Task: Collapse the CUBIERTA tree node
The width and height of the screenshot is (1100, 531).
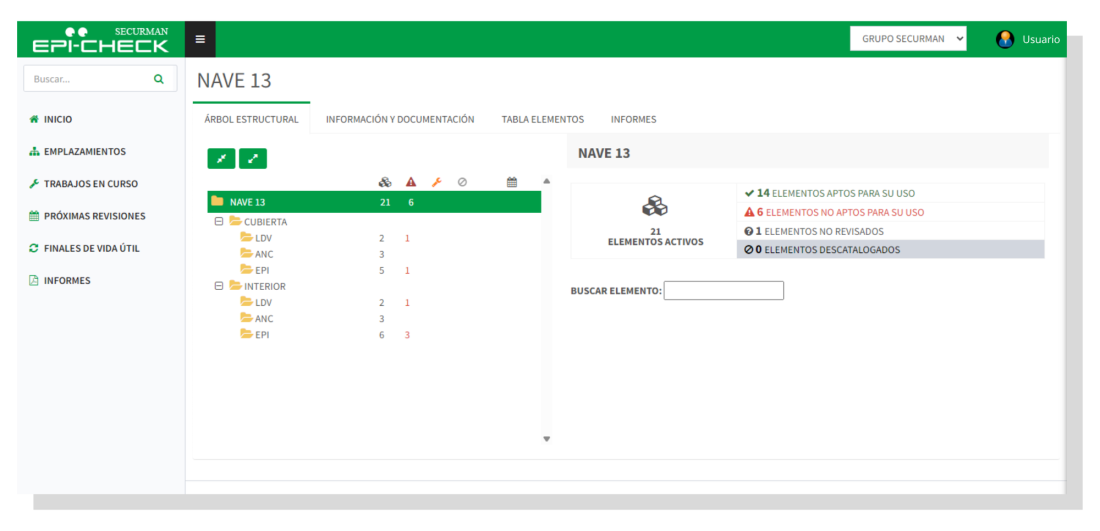Action: pyautogui.click(x=219, y=222)
